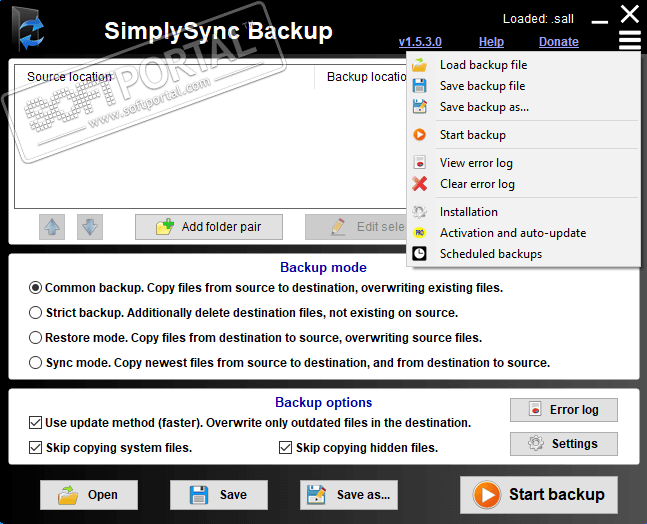
Task: Close the SimplySync Backup window
Action: (630, 14)
